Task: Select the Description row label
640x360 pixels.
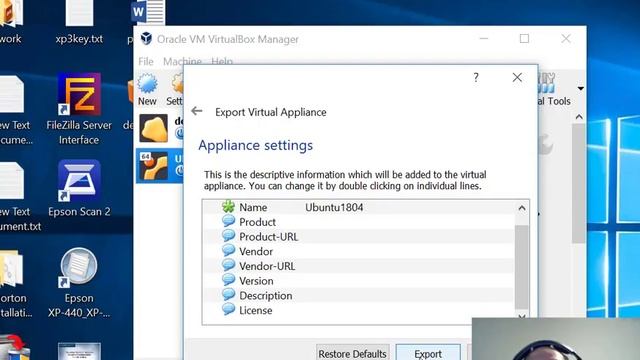Action: (x=266, y=296)
